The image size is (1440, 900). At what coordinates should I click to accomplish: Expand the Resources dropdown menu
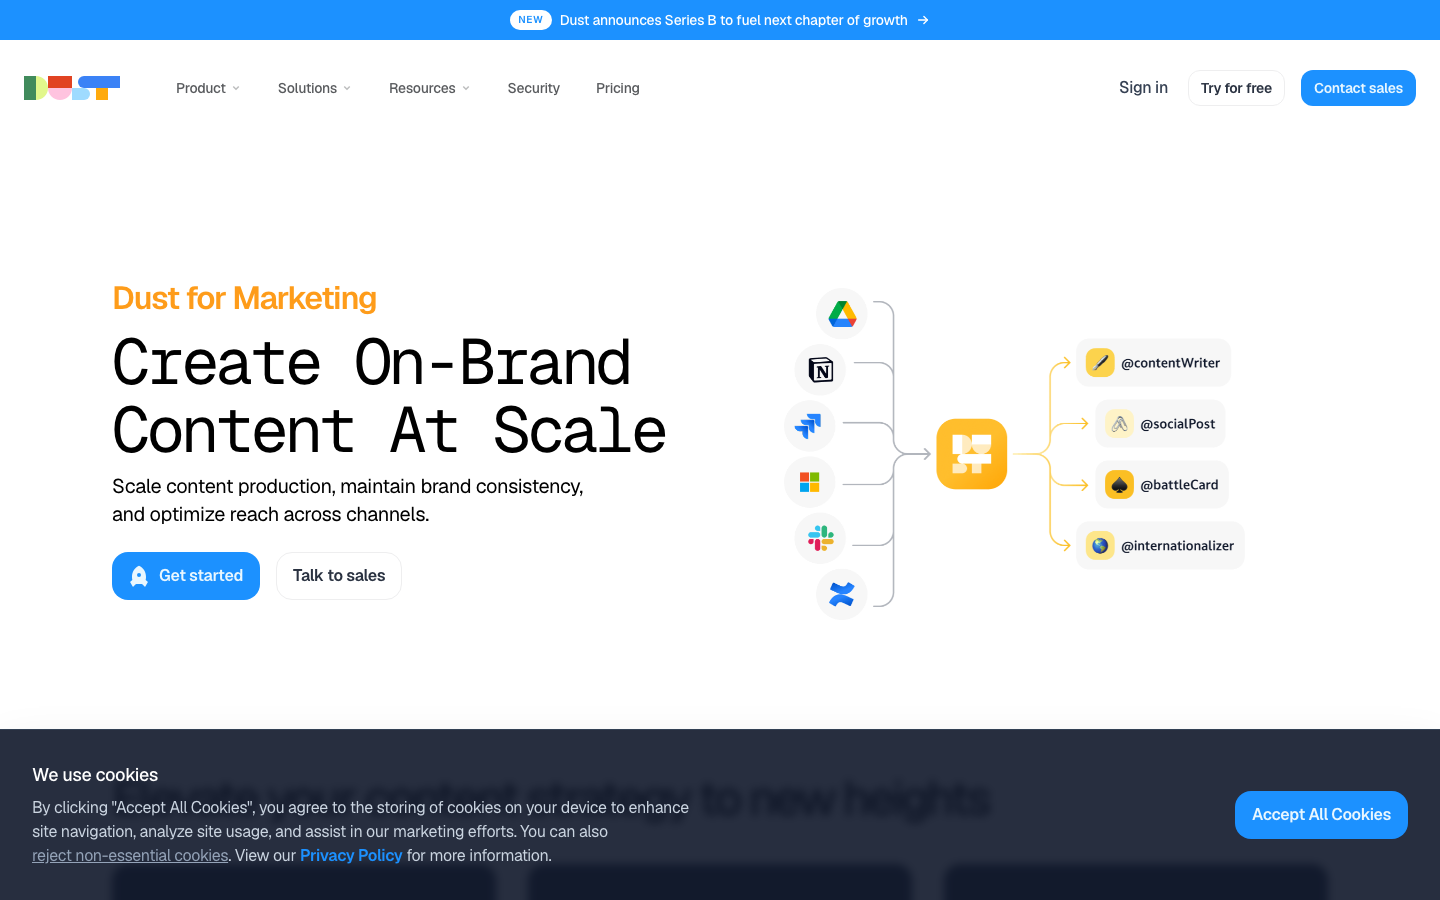[x=429, y=88]
